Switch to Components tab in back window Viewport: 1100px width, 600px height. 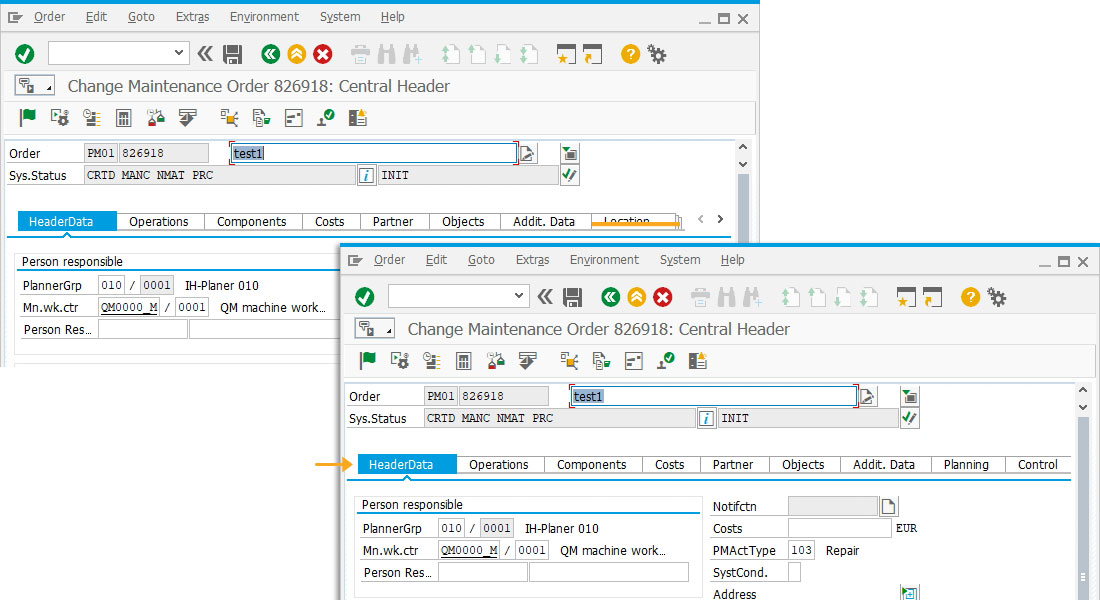pyautogui.click(x=252, y=222)
